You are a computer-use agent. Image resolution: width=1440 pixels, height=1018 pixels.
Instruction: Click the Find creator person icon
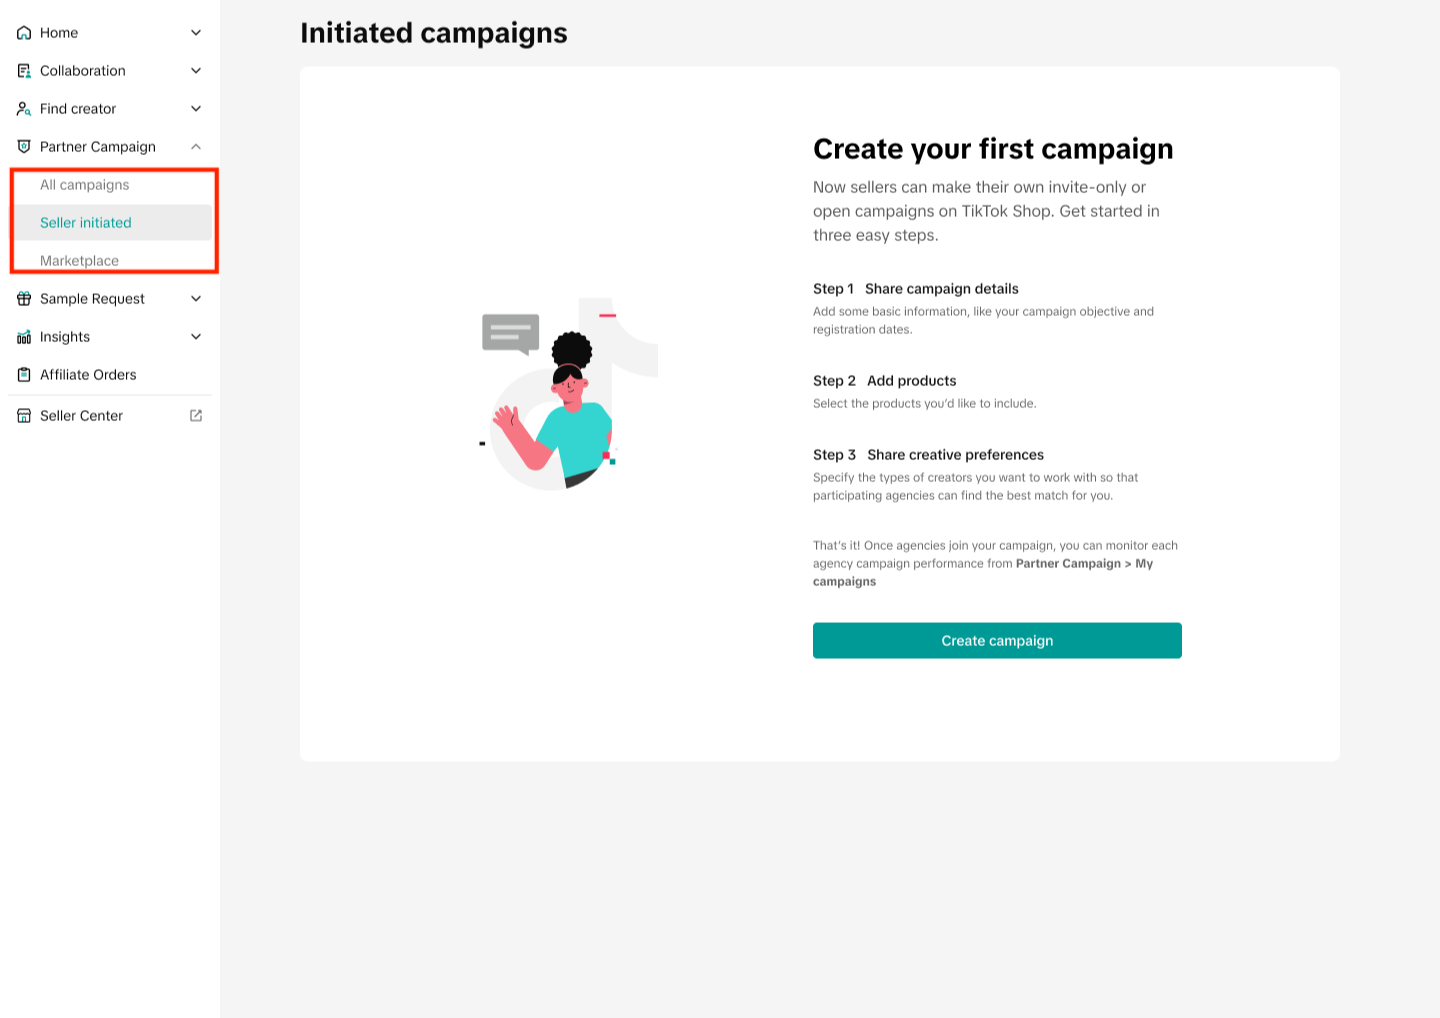[24, 109]
